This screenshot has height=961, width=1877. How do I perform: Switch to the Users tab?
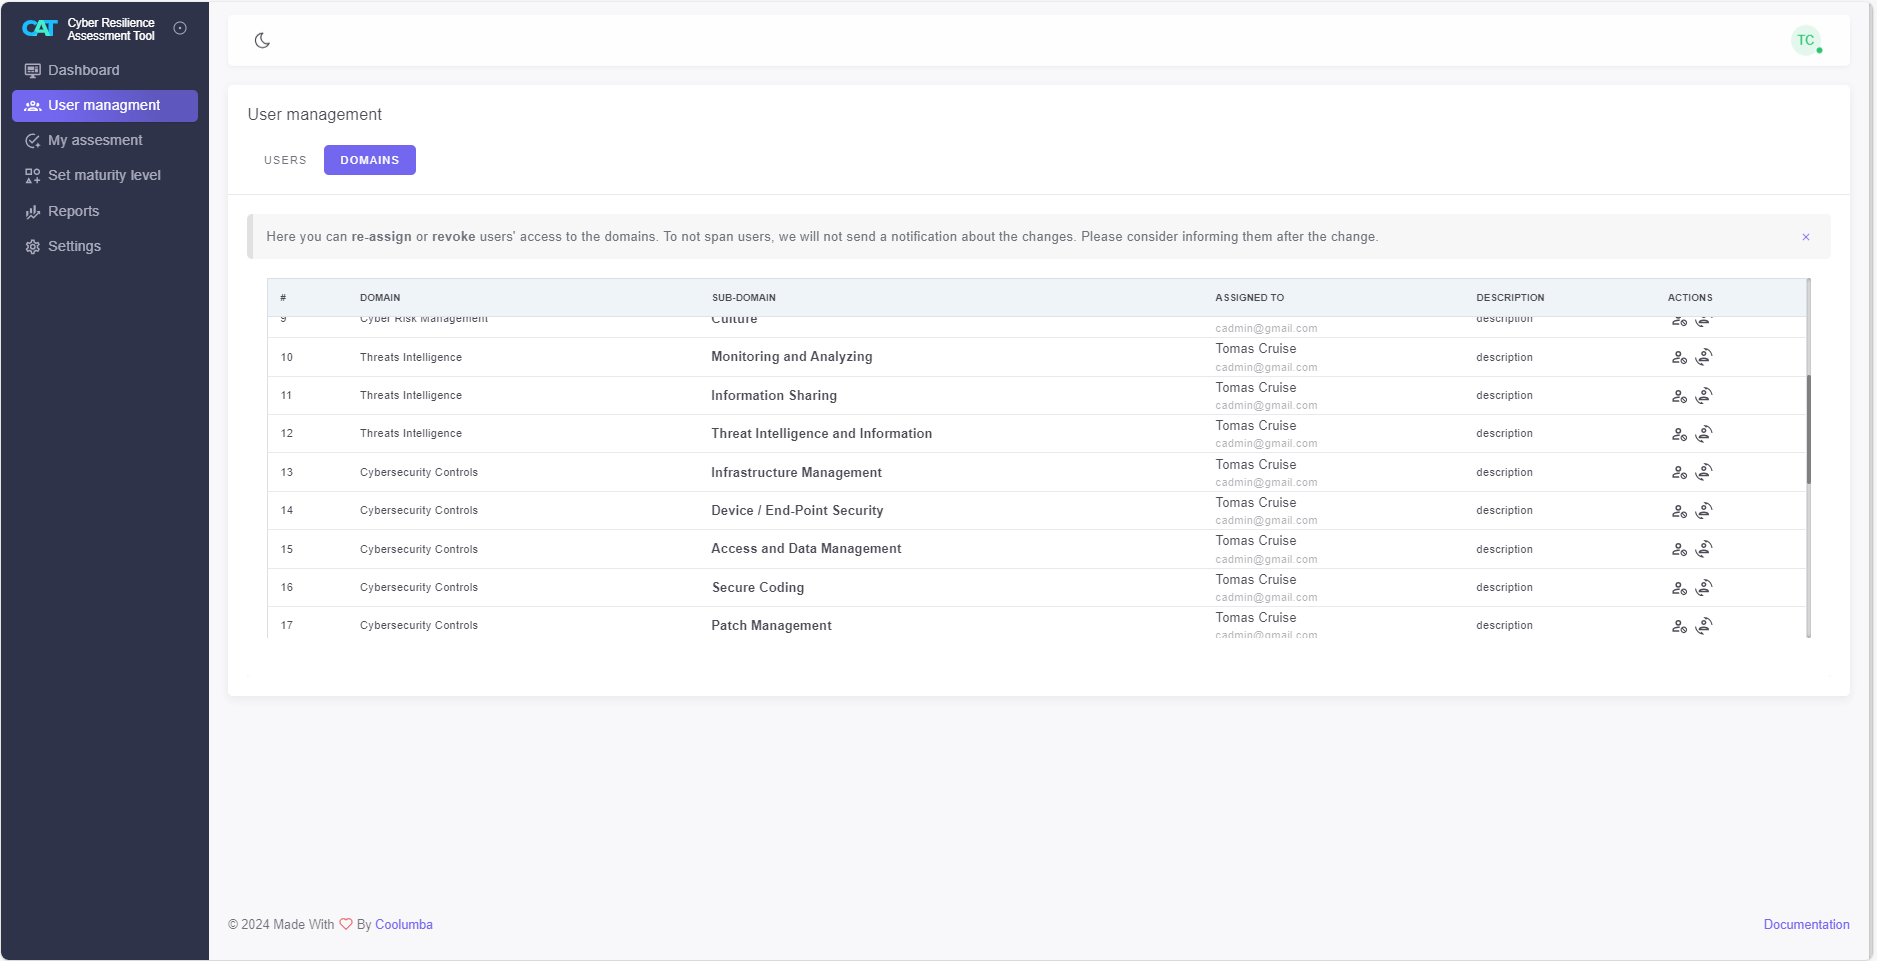pyautogui.click(x=285, y=160)
